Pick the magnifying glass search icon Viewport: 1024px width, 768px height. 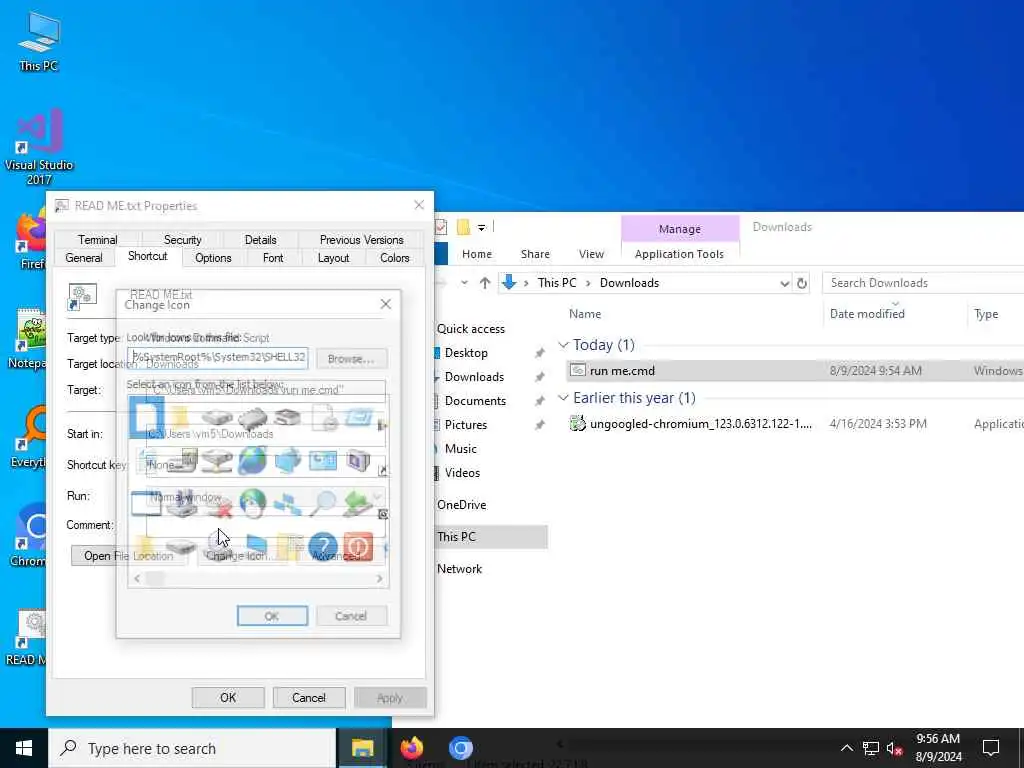tap(323, 504)
